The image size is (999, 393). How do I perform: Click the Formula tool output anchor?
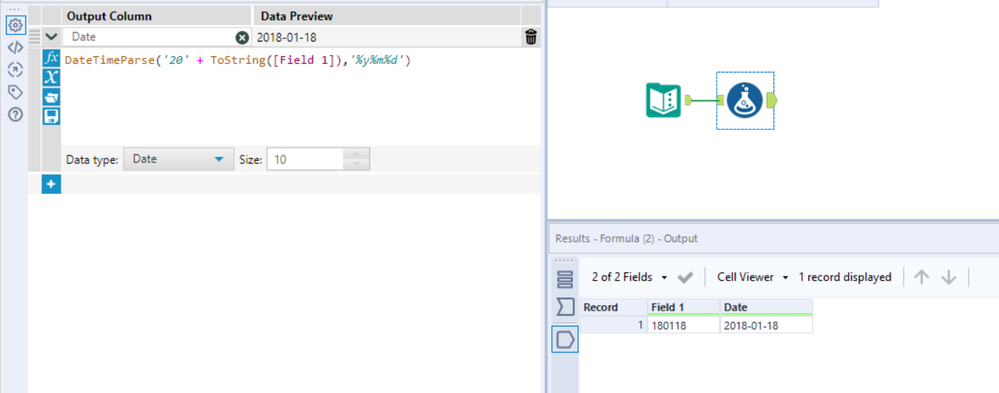[772, 100]
